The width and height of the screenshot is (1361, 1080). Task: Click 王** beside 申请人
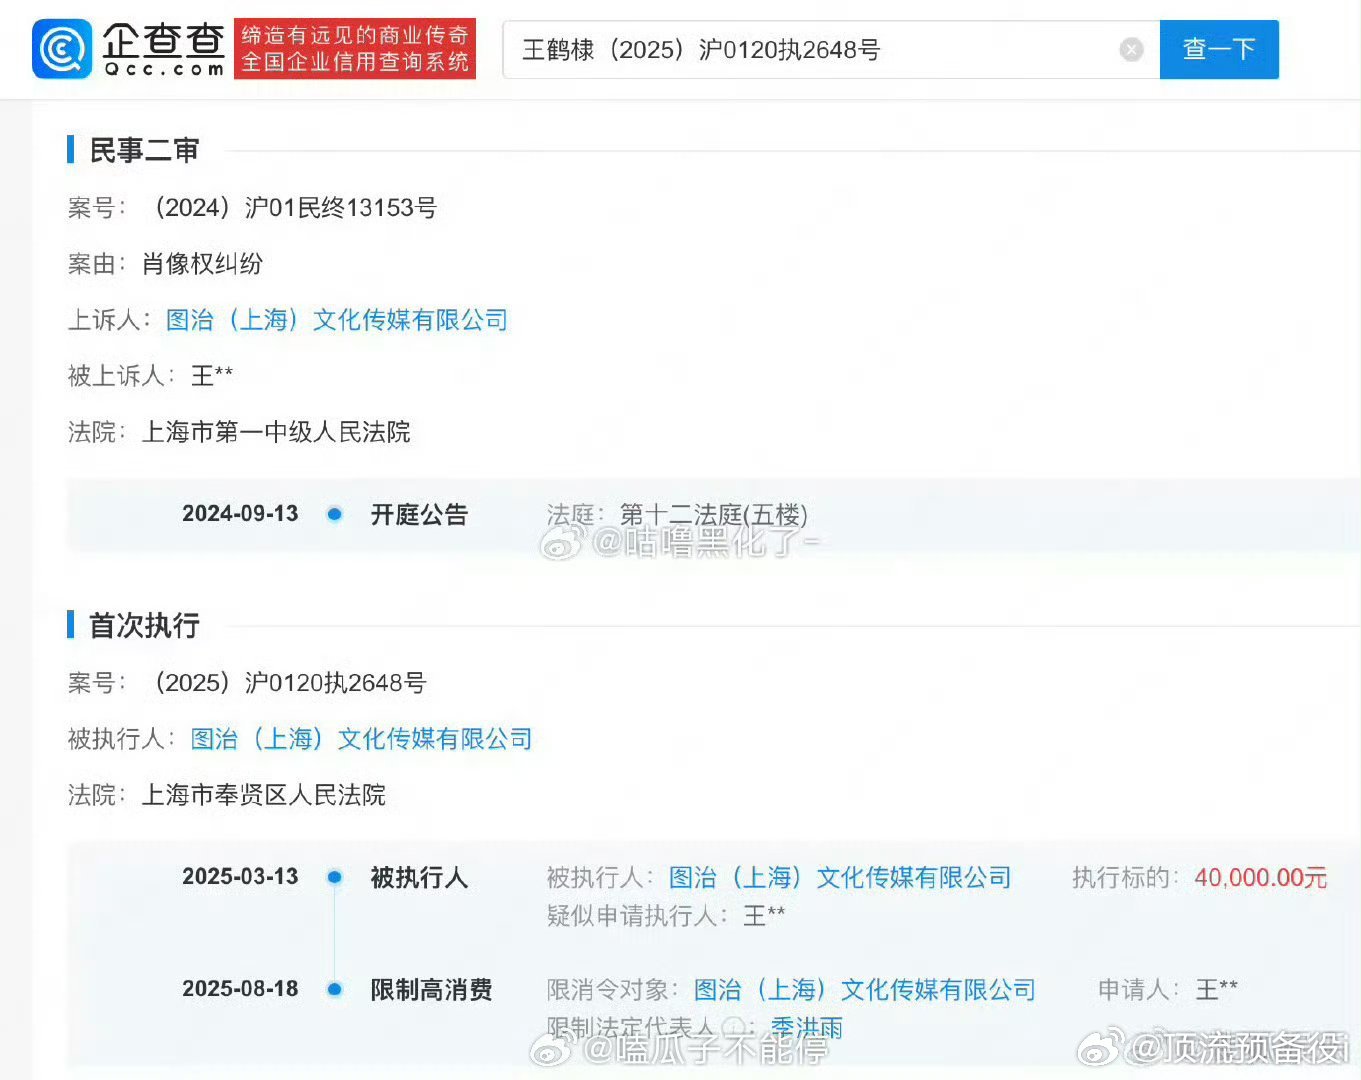tap(1217, 990)
